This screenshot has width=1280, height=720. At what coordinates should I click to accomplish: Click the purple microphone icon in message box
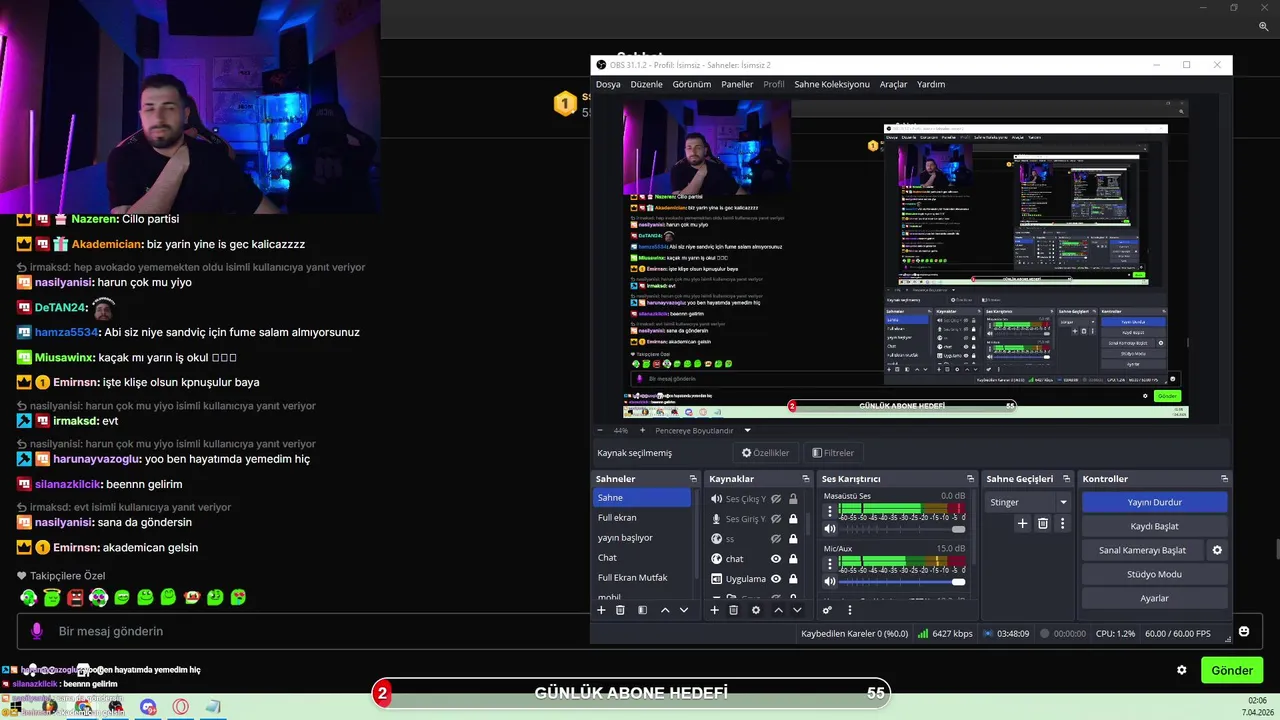(37, 631)
